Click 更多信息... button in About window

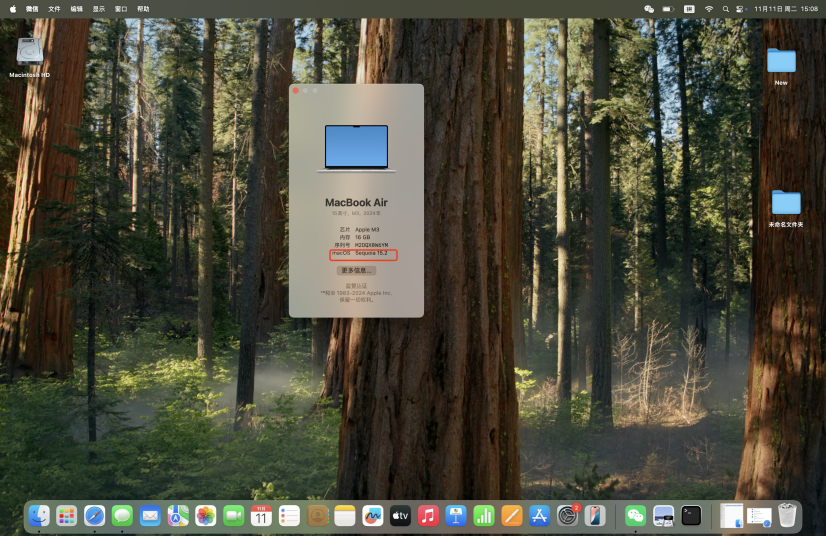point(356,270)
